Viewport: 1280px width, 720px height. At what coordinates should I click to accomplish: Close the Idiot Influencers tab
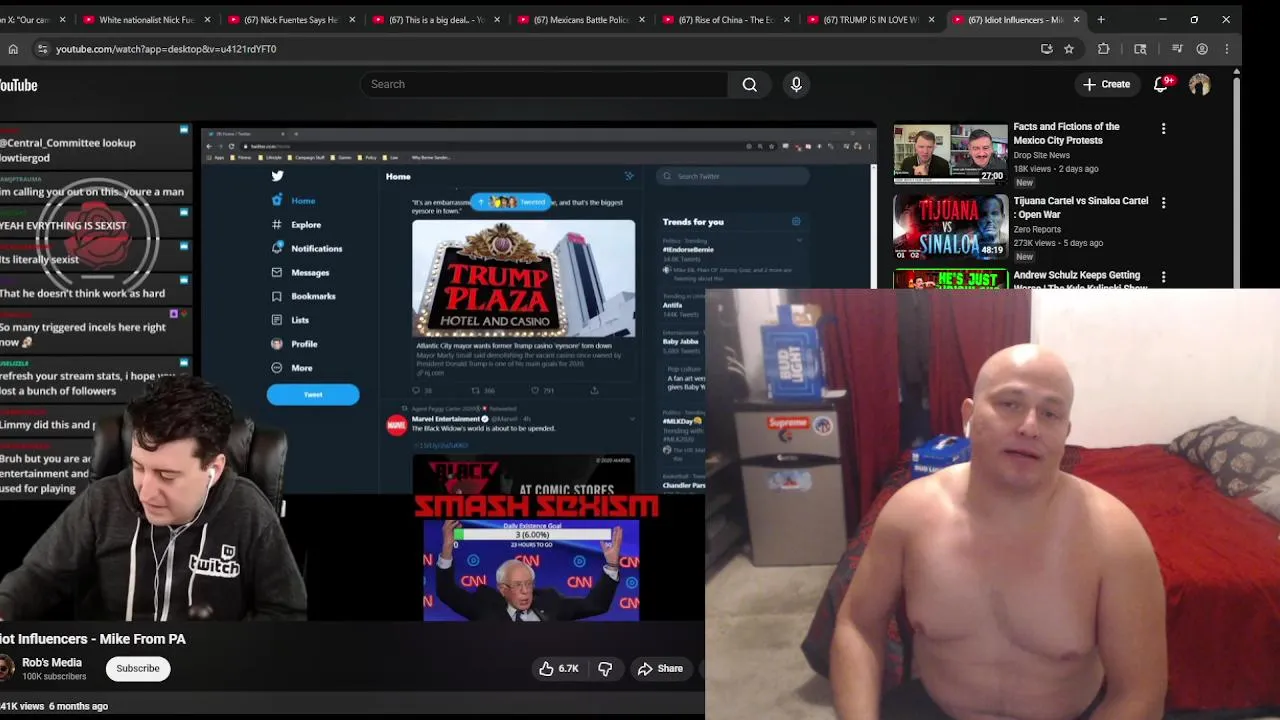click(x=1076, y=20)
